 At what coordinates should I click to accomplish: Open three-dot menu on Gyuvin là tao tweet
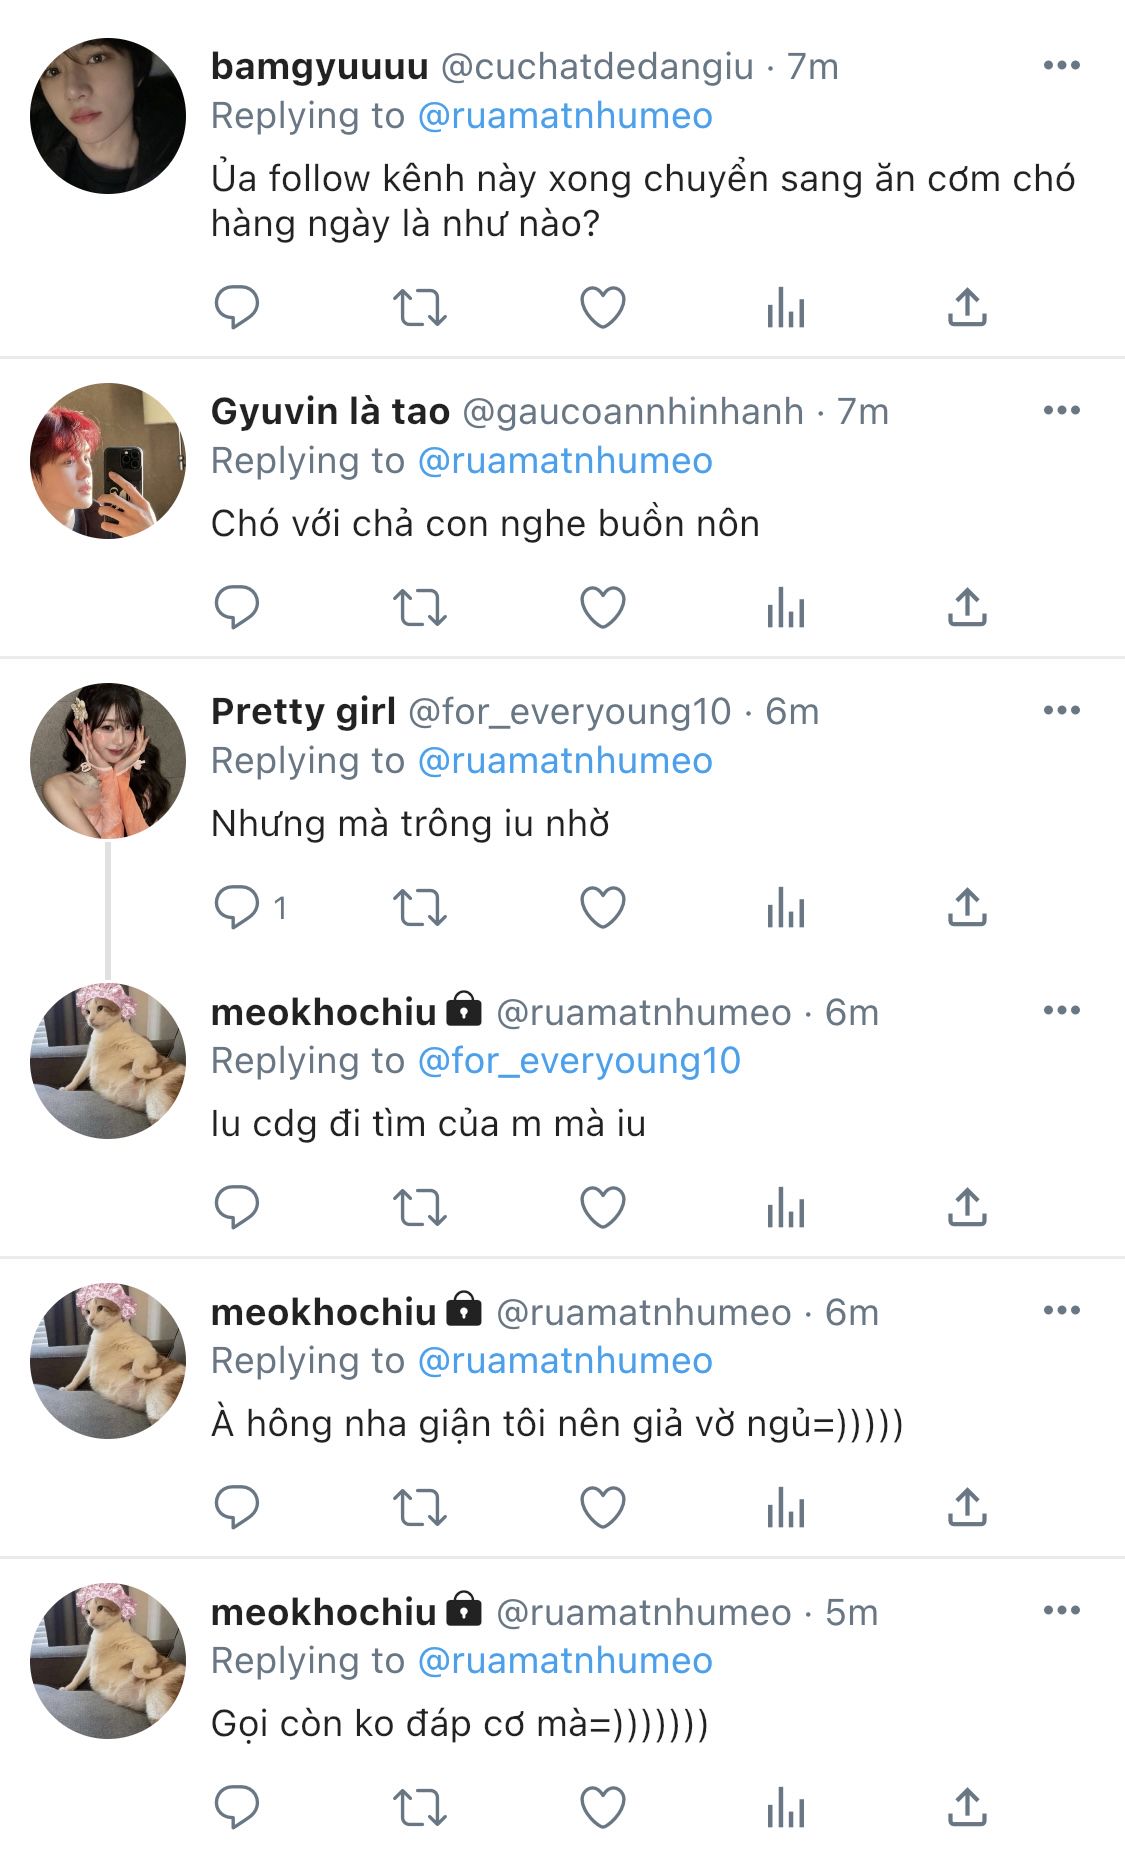point(1061,410)
